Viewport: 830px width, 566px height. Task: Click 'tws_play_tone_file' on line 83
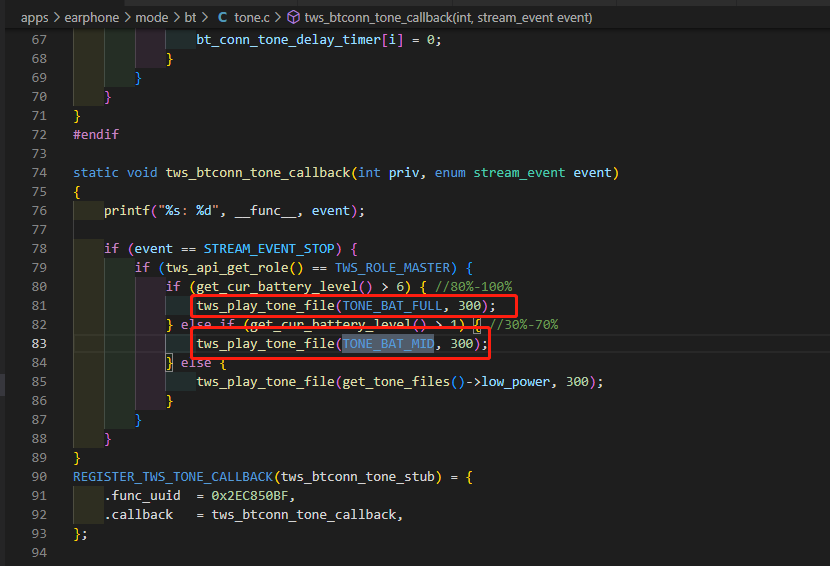265,344
